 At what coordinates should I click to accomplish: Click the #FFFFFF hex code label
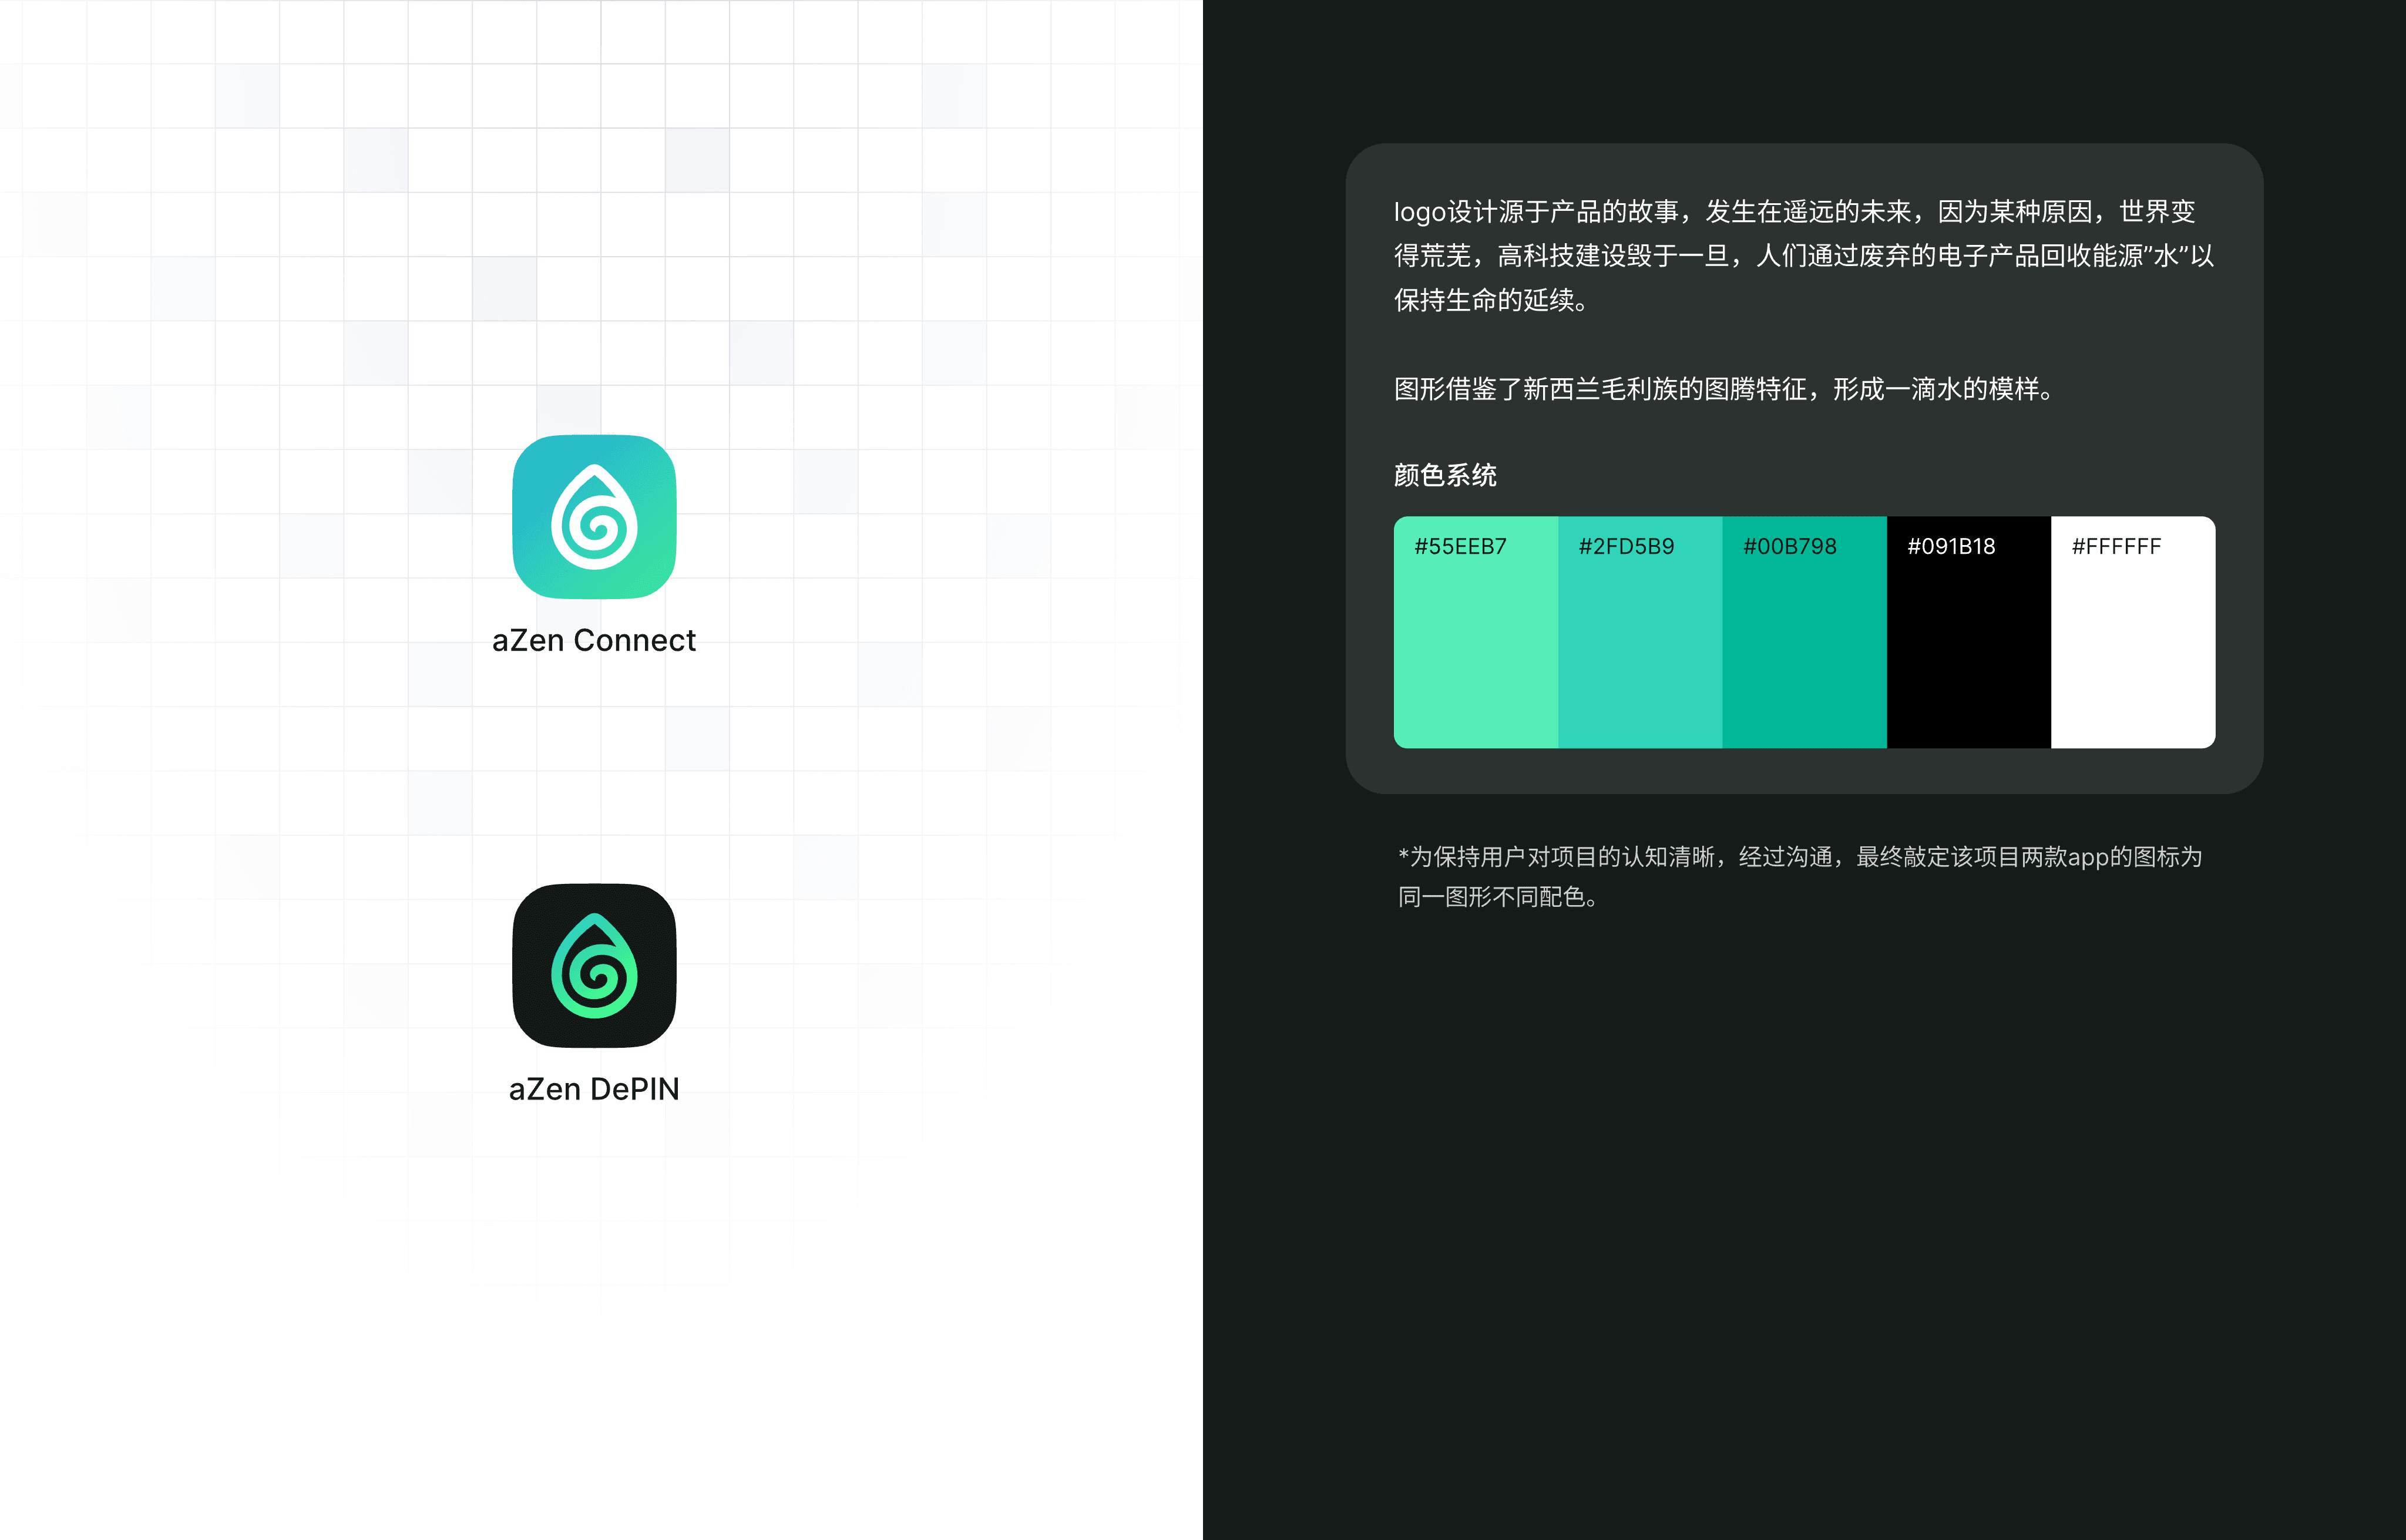click(x=2116, y=546)
